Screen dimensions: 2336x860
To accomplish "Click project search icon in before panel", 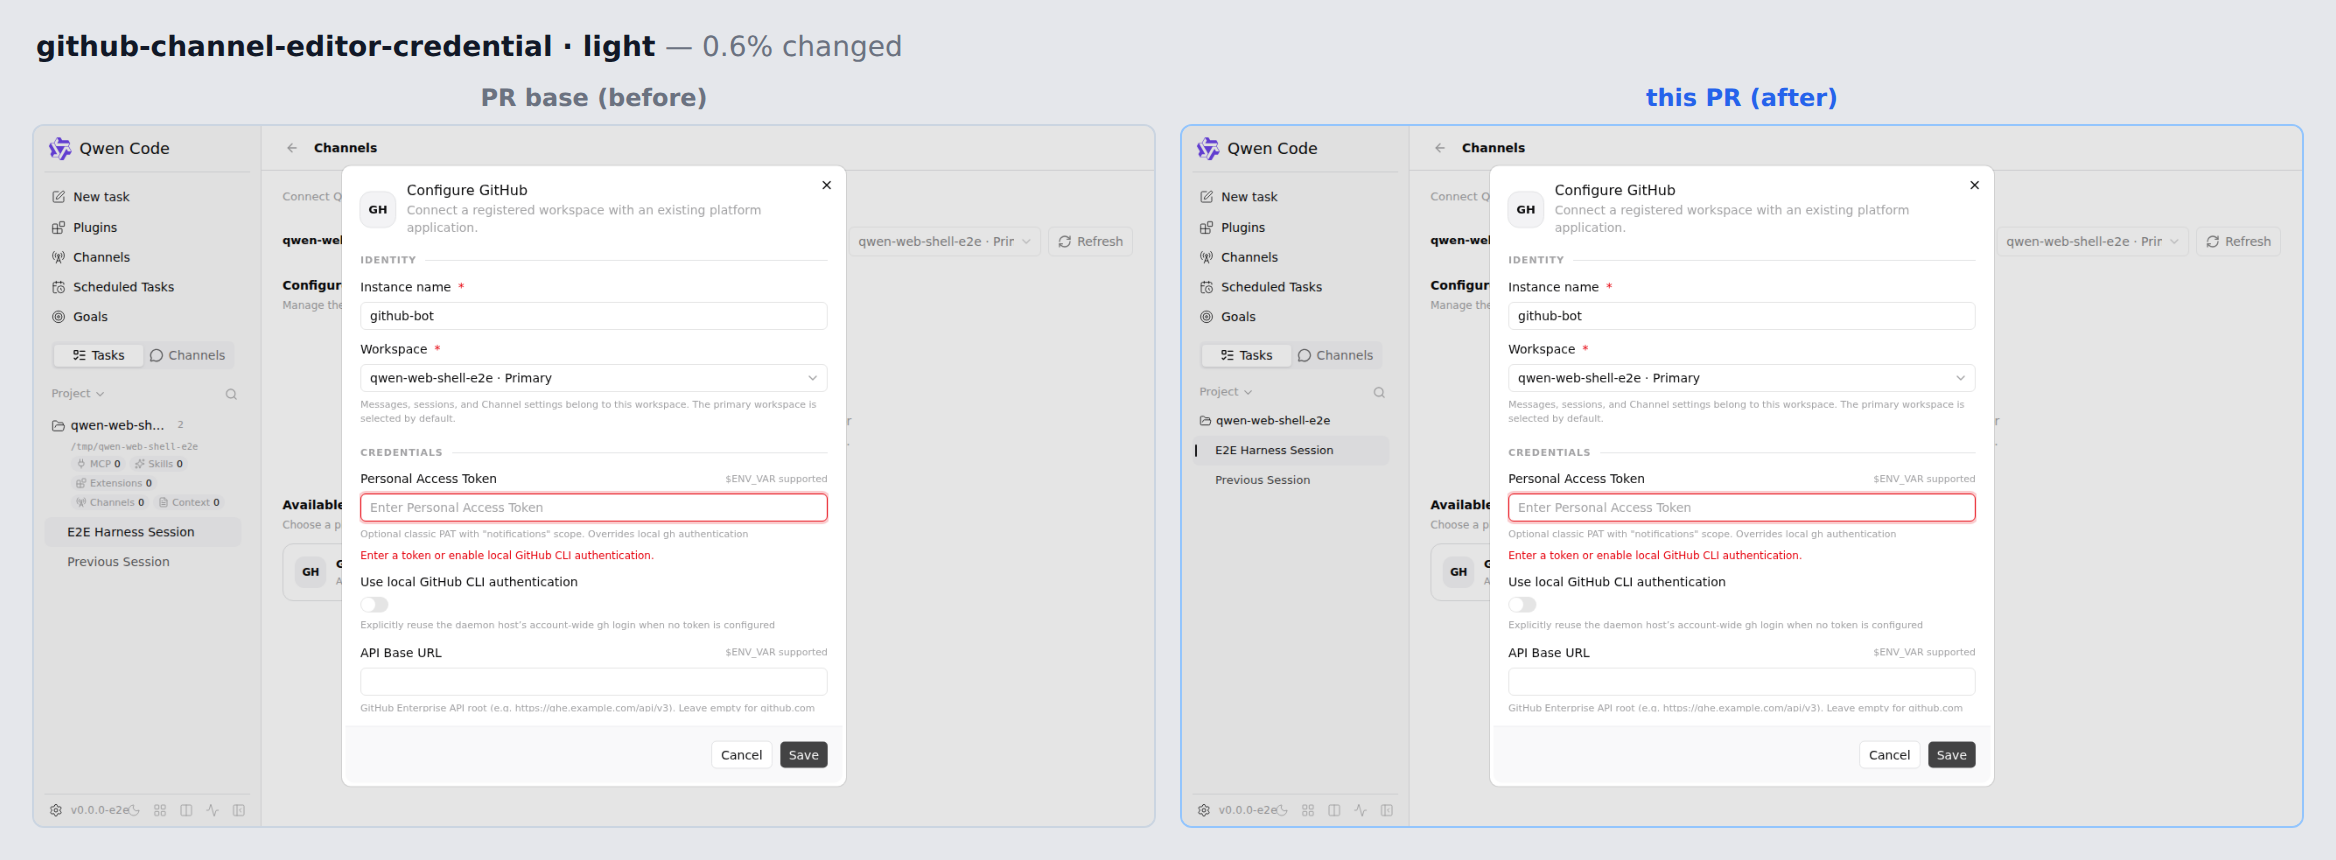I will point(231,394).
